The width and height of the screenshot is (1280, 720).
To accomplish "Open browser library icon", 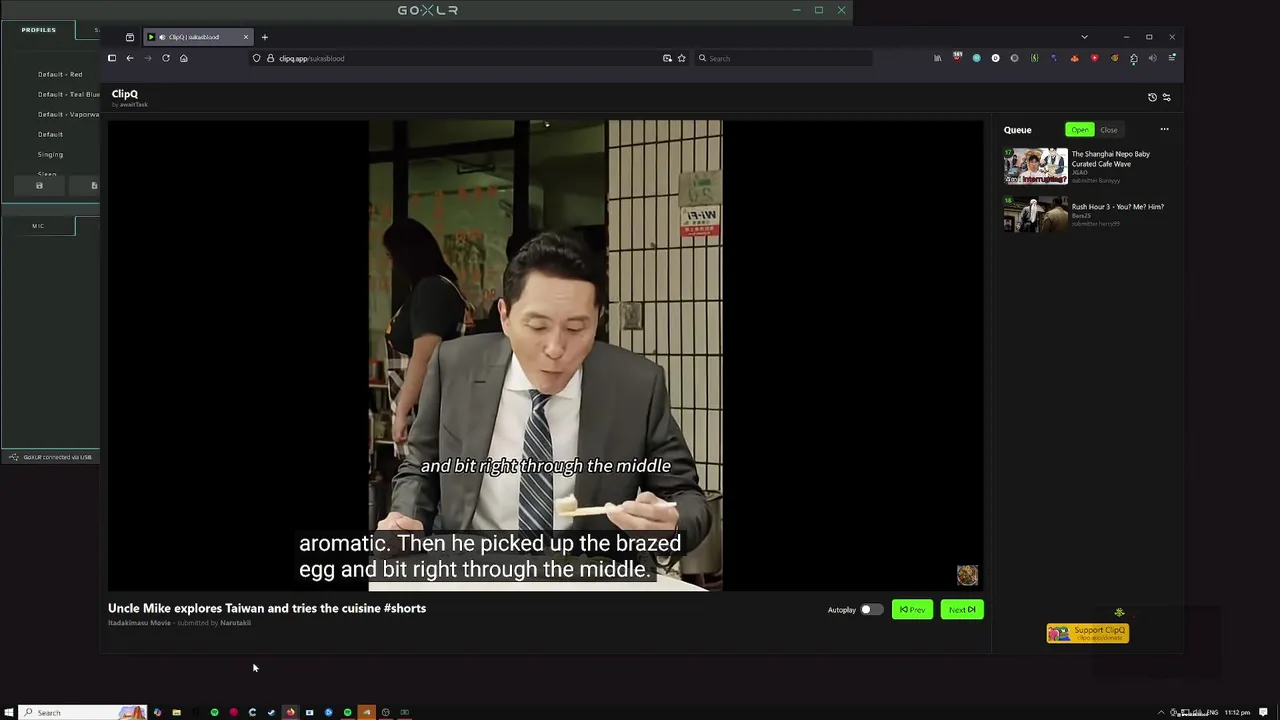I will click(937, 58).
